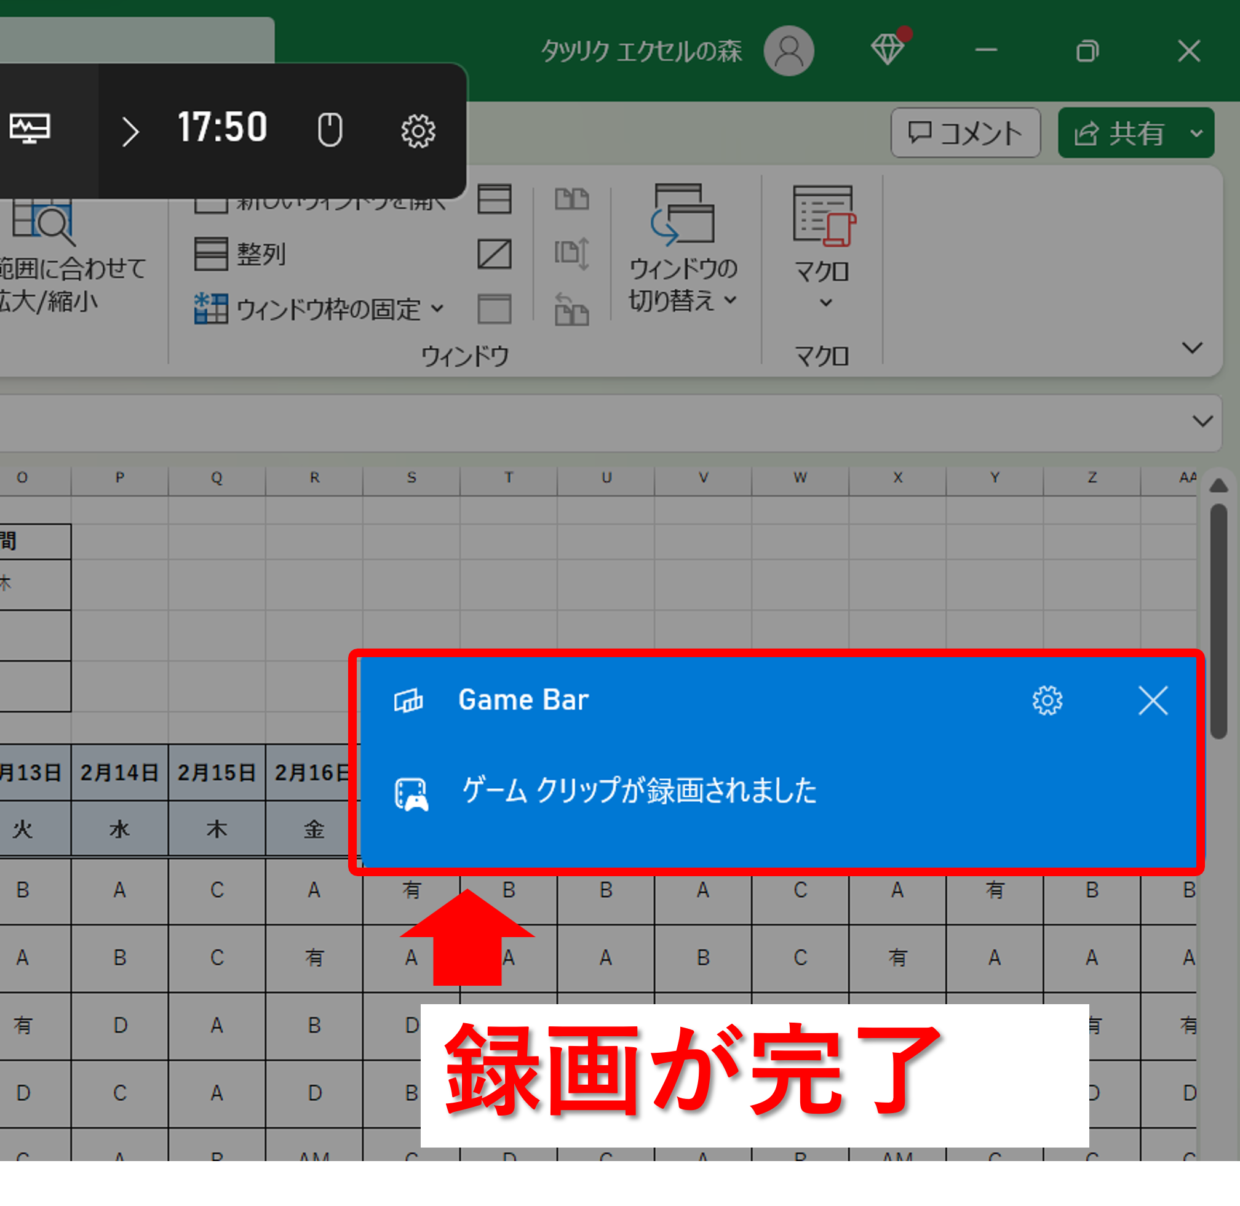Click the hide window icon
The width and height of the screenshot is (1240, 1206).
(494, 254)
